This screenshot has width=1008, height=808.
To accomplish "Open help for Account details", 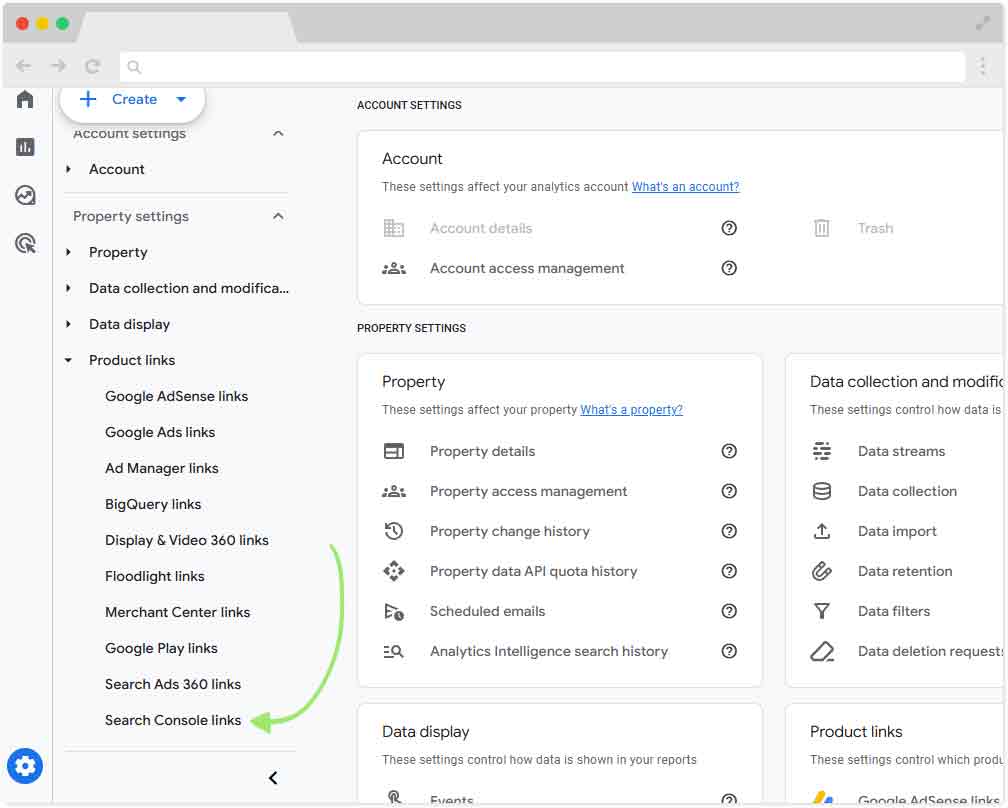I will [728, 228].
